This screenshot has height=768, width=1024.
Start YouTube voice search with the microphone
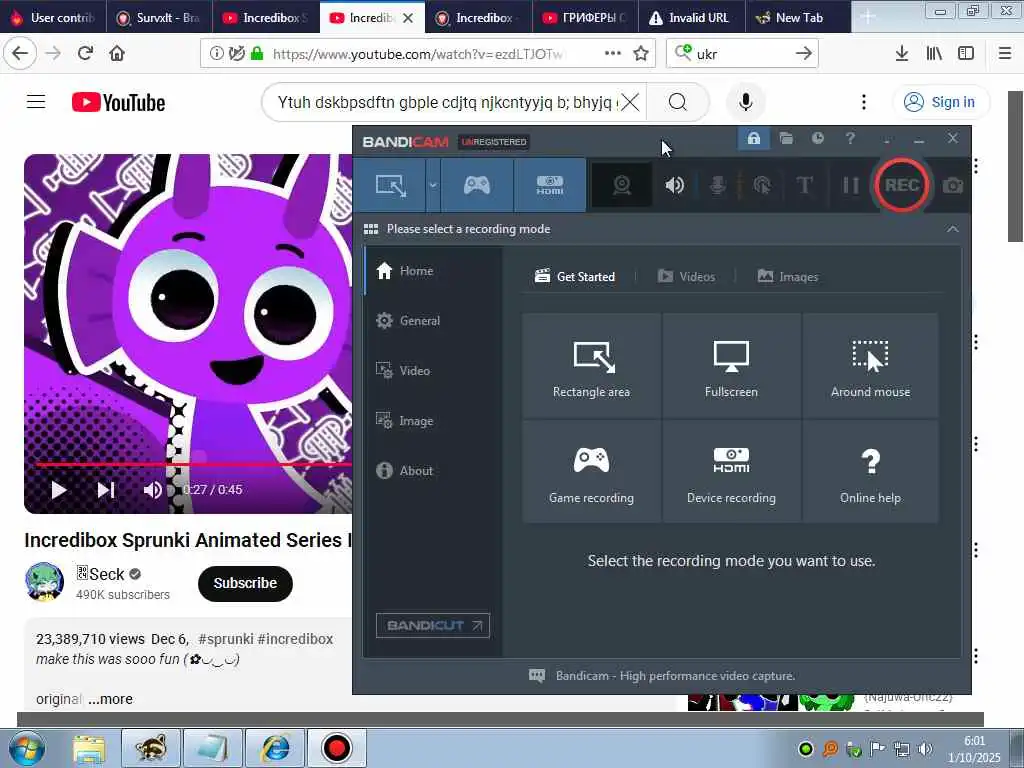click(x=746, y=102)
